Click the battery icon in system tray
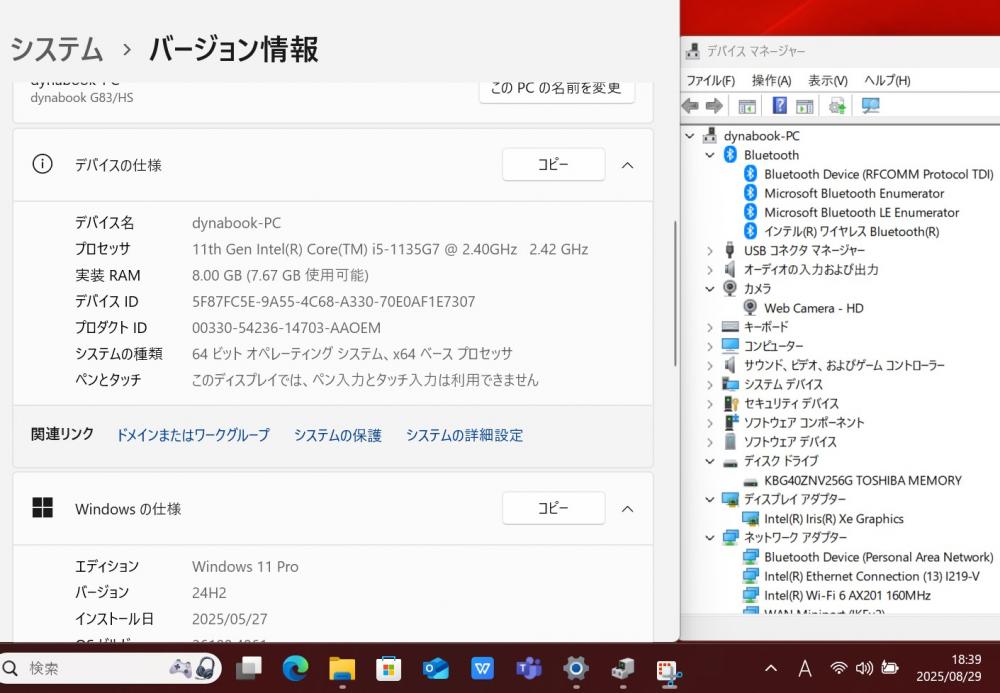This screenshot has width=1000, height=693. pos(889,667)
